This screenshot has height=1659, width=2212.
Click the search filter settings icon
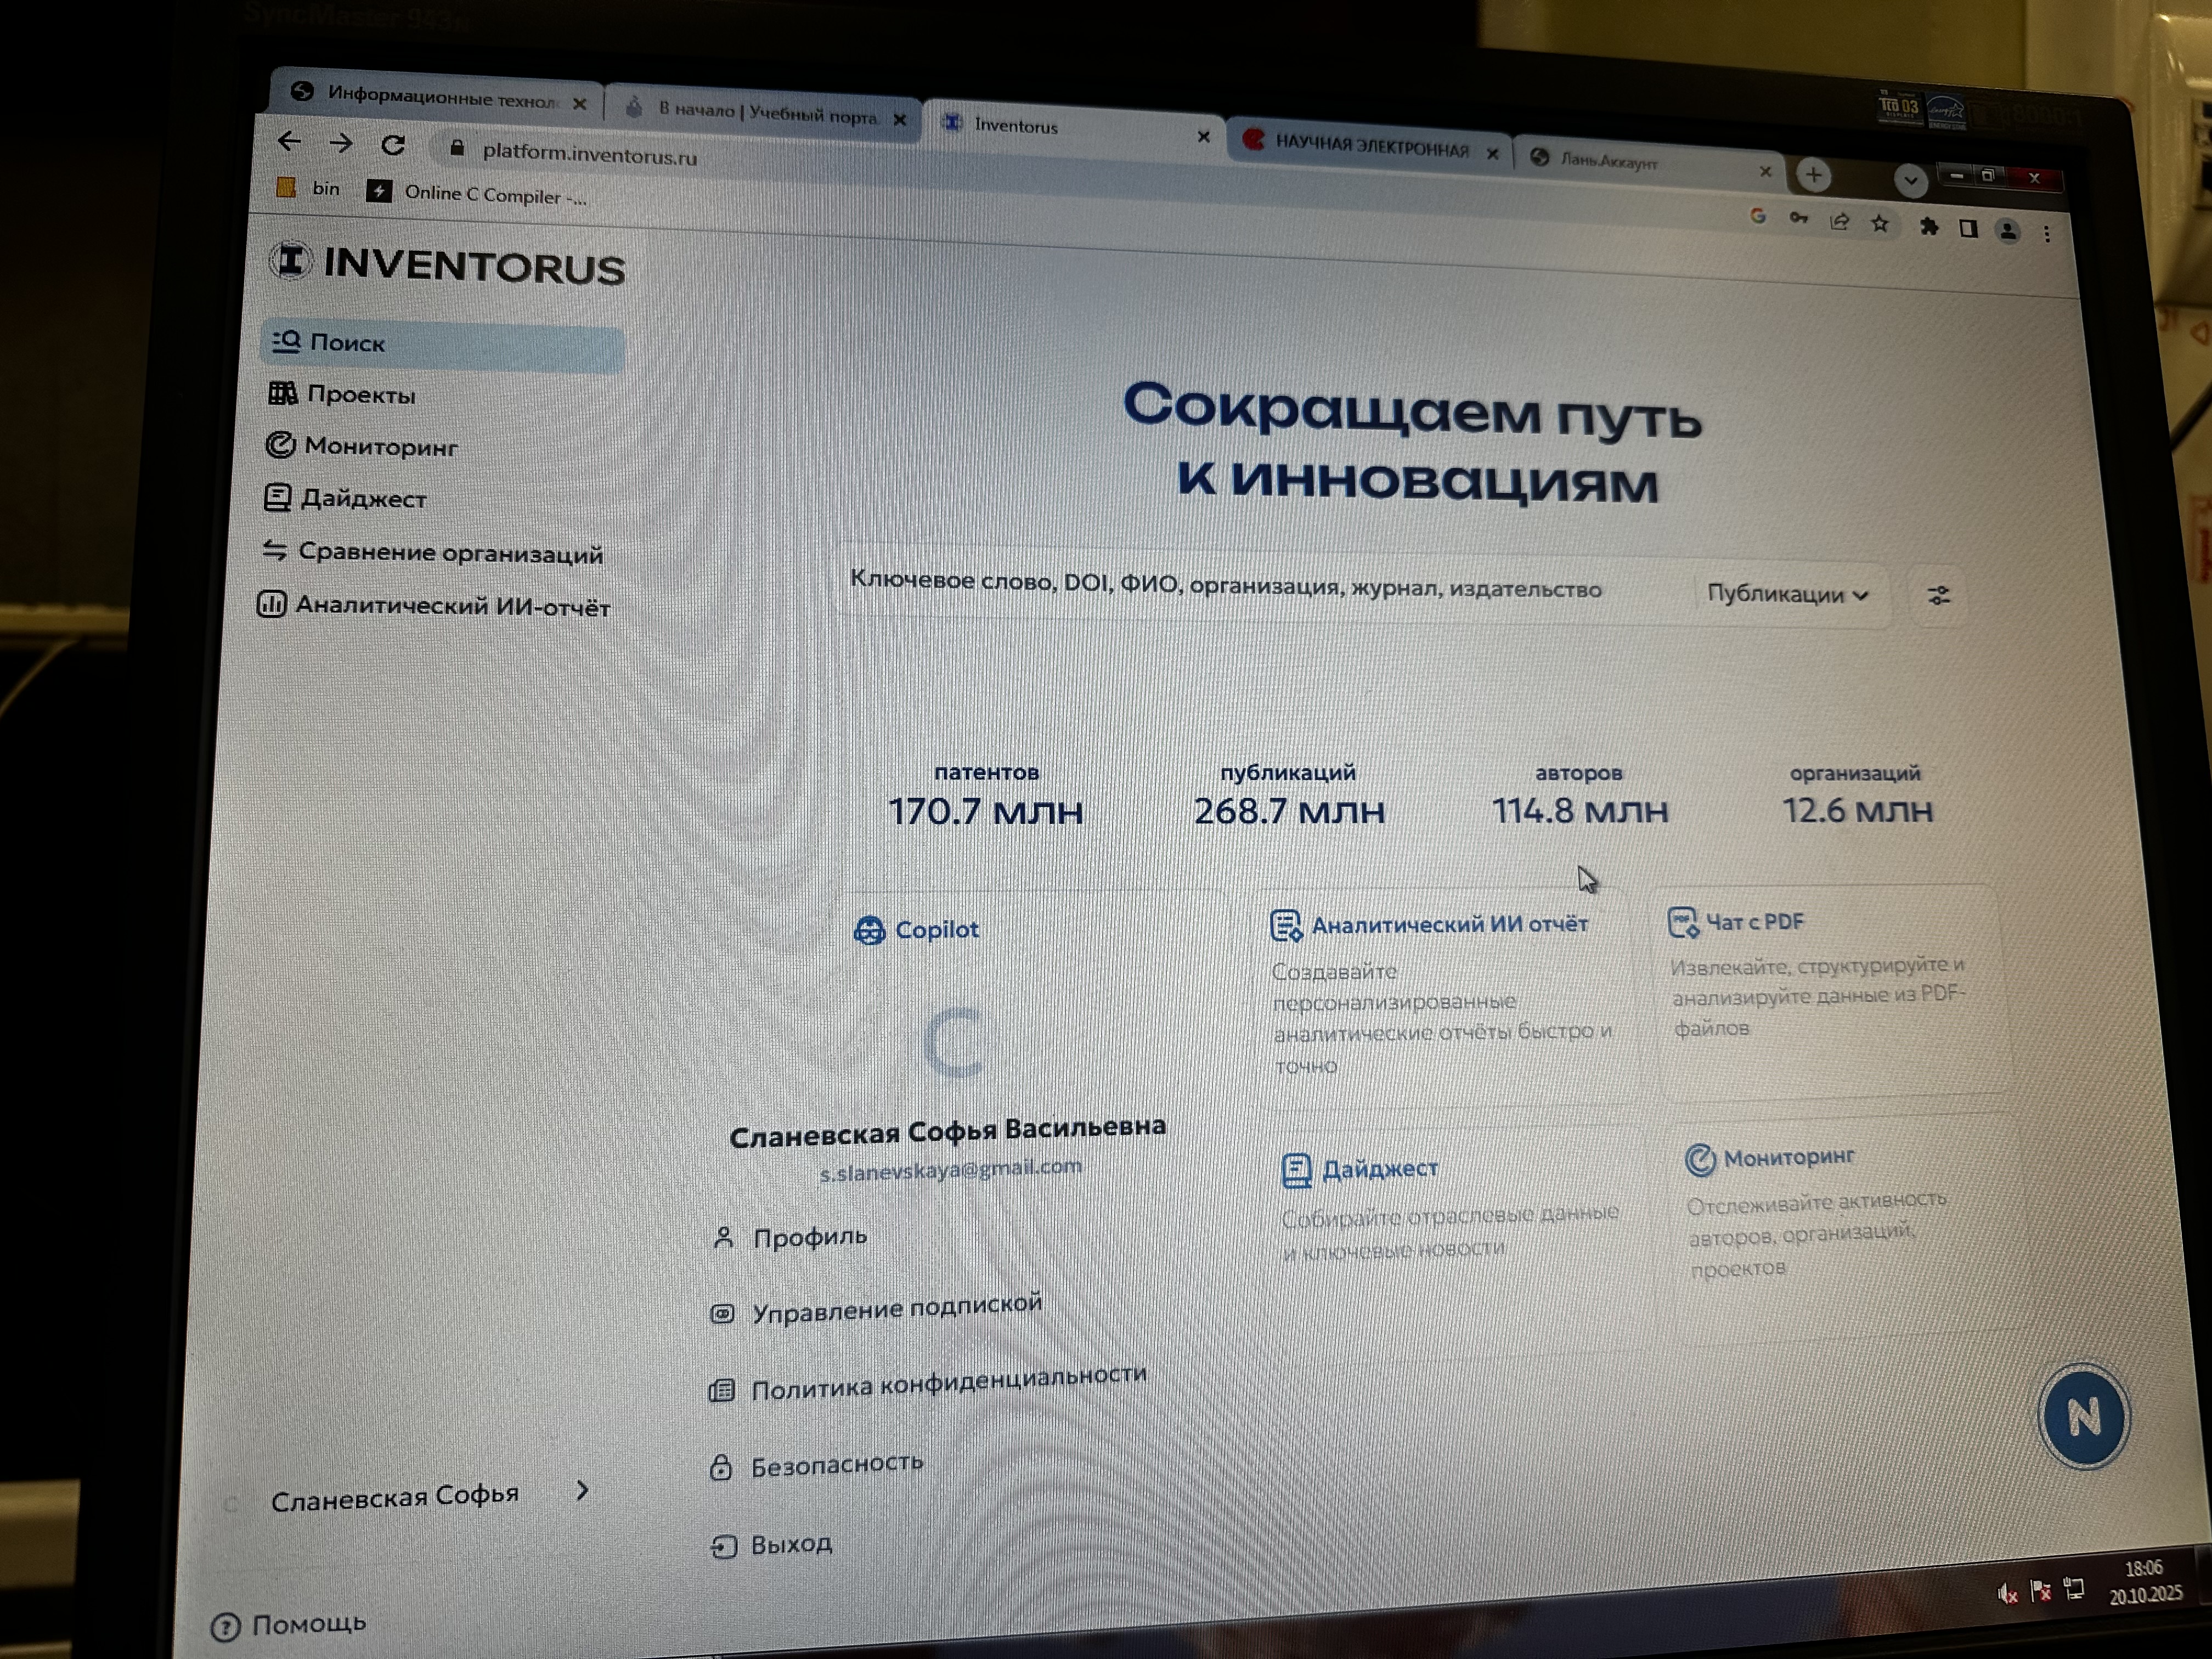(1938, 596)
